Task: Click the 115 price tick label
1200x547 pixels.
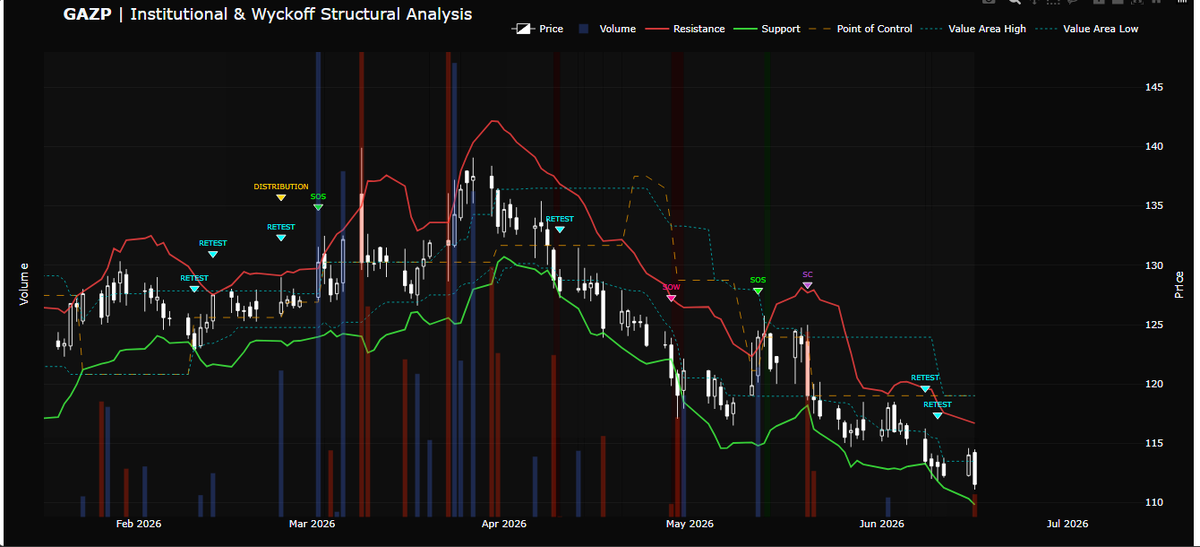Action: coord(1154,443)
